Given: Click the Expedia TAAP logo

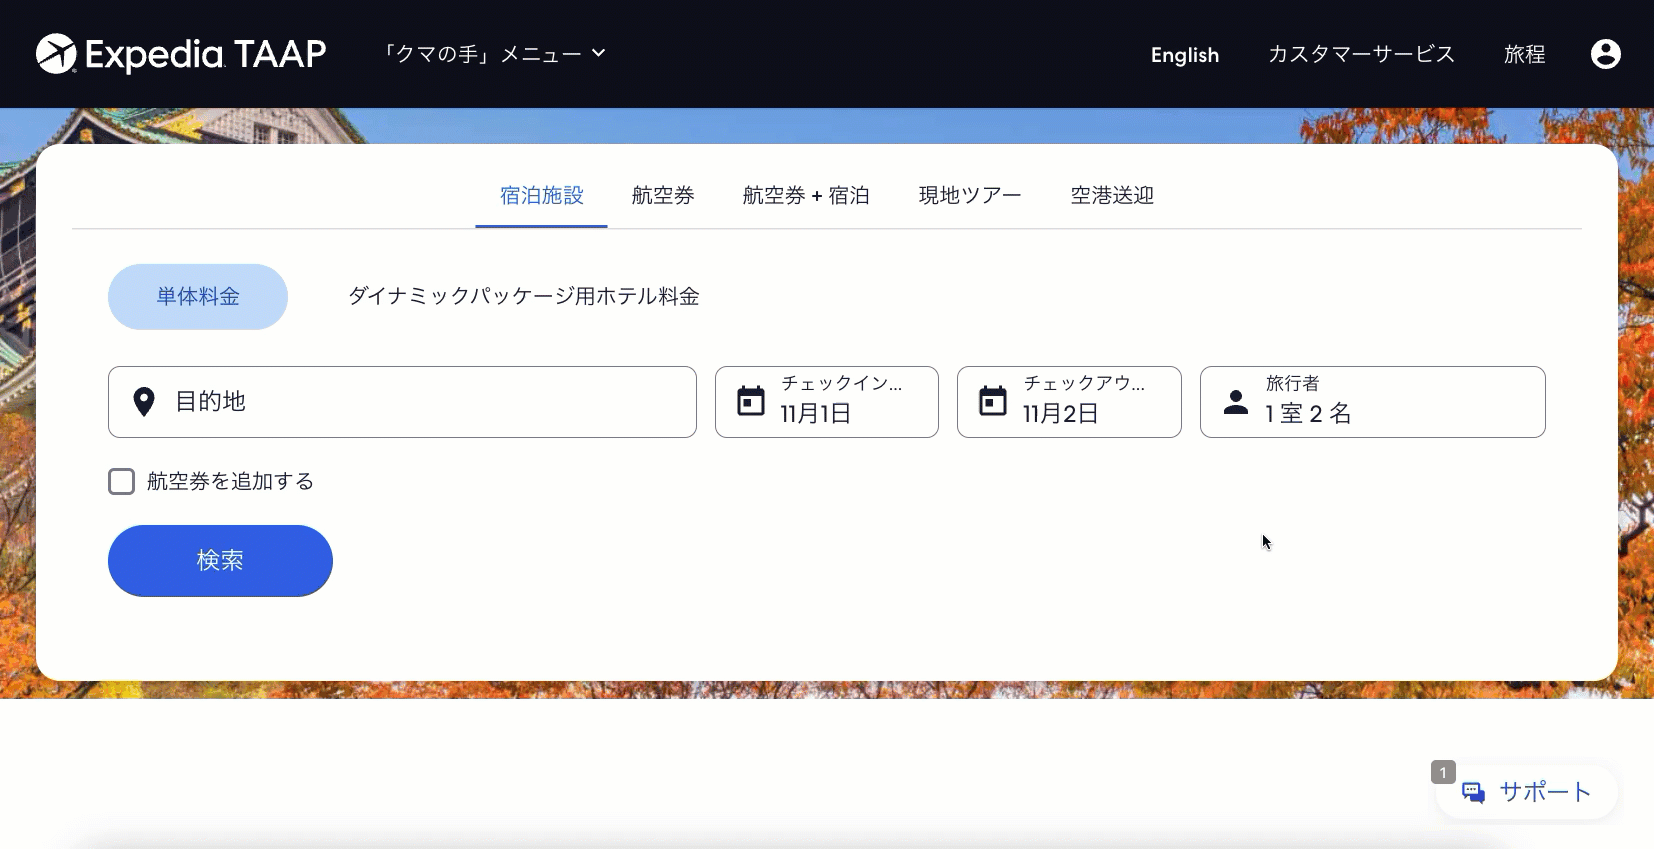Looking at the screenshot, I should [x=181, y=54].
